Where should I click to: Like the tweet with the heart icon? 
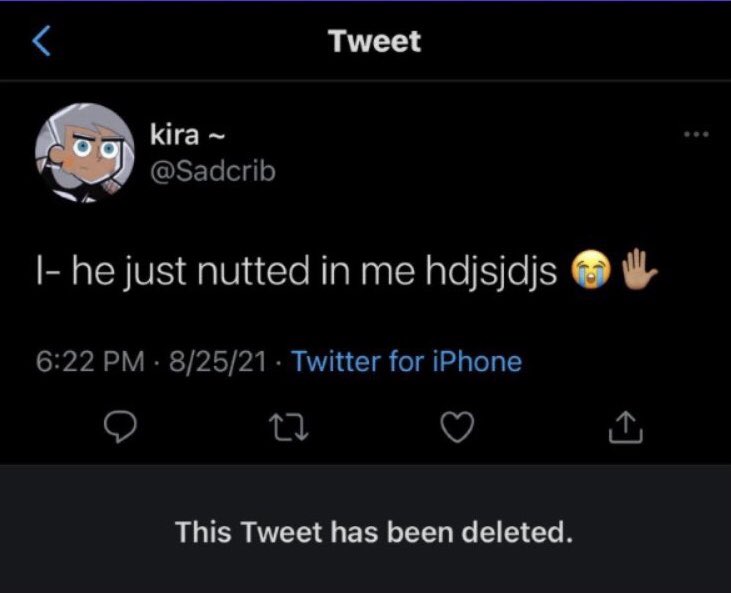[457, 427]
